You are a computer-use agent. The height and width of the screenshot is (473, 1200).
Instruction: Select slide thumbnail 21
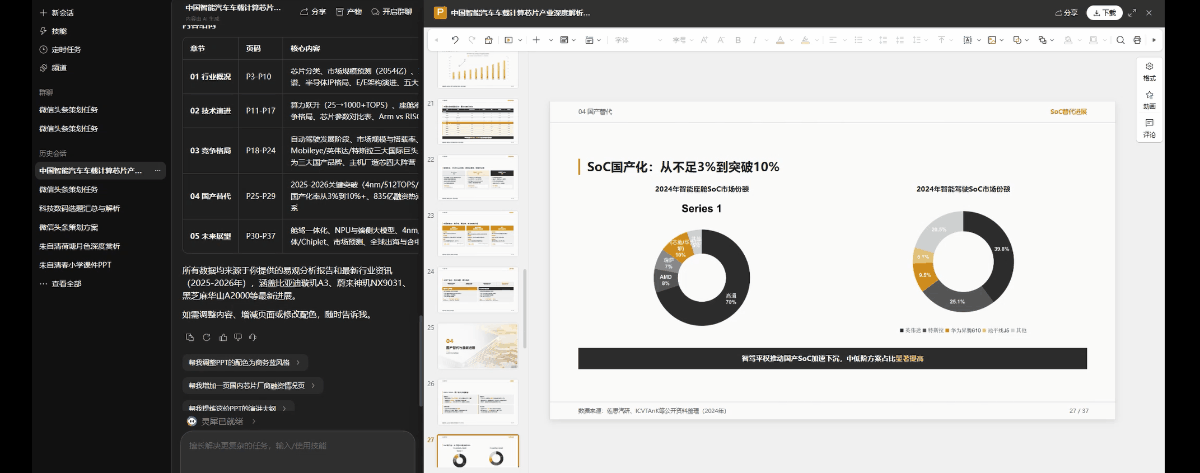click(x=476, y=121)
